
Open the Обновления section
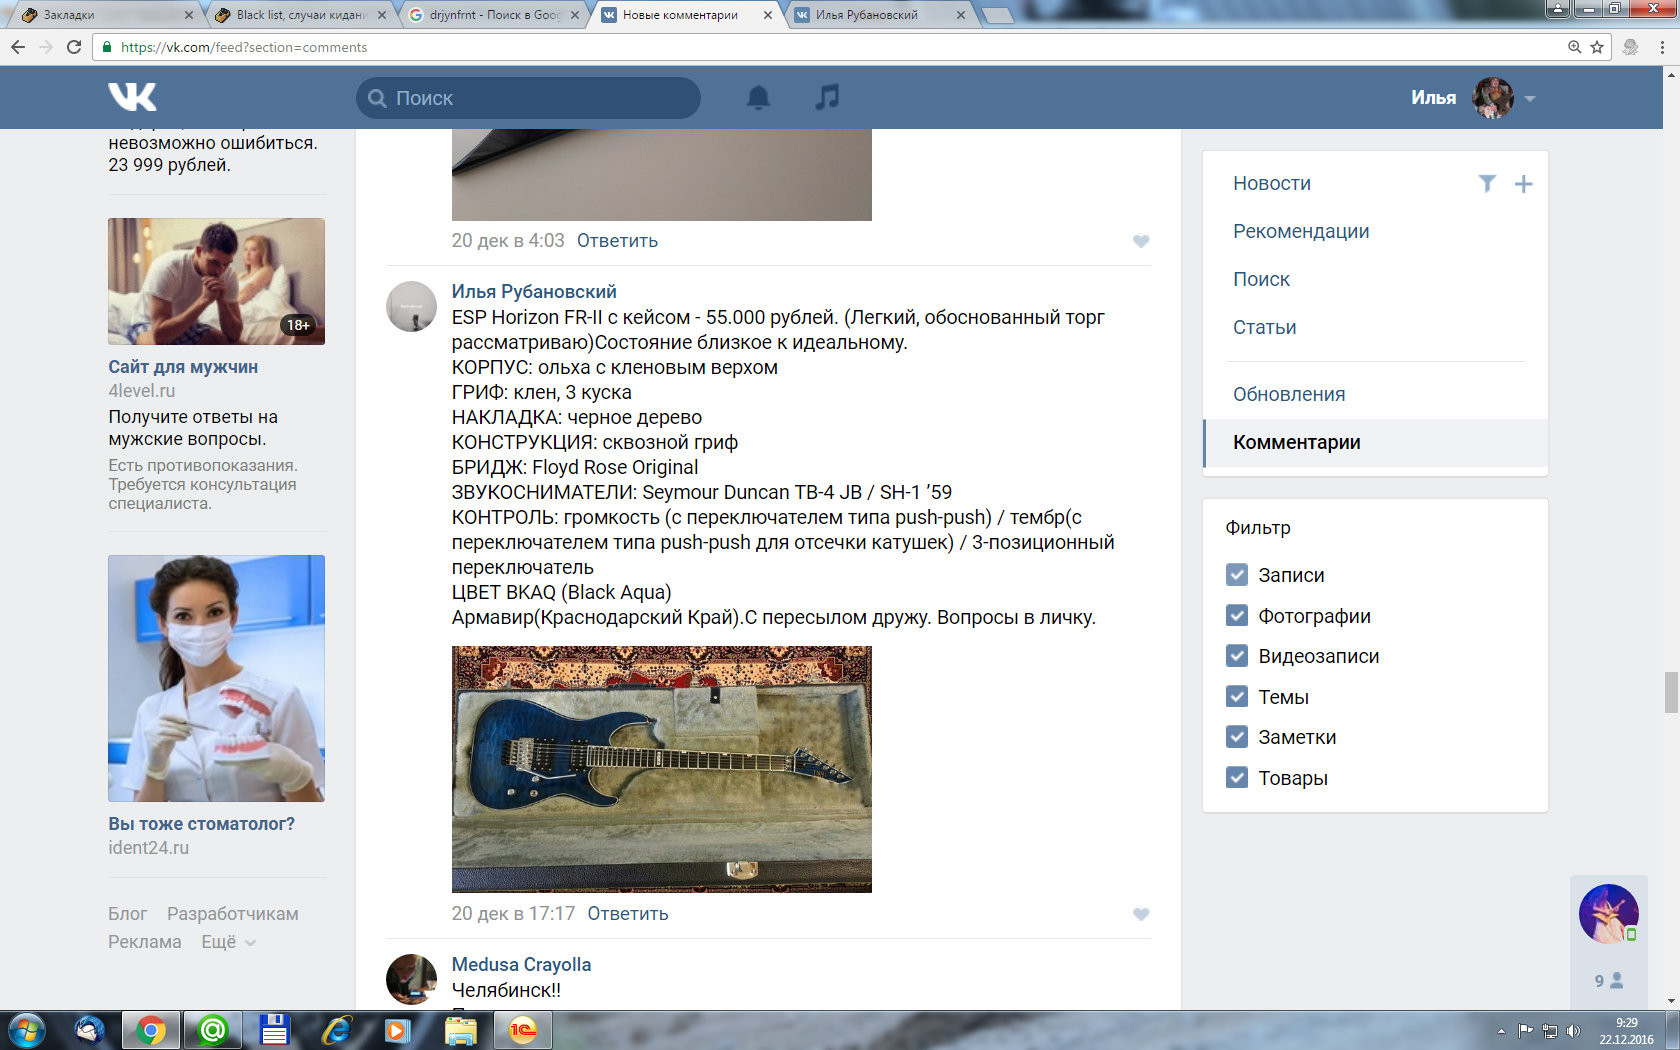pos(1289,394)
